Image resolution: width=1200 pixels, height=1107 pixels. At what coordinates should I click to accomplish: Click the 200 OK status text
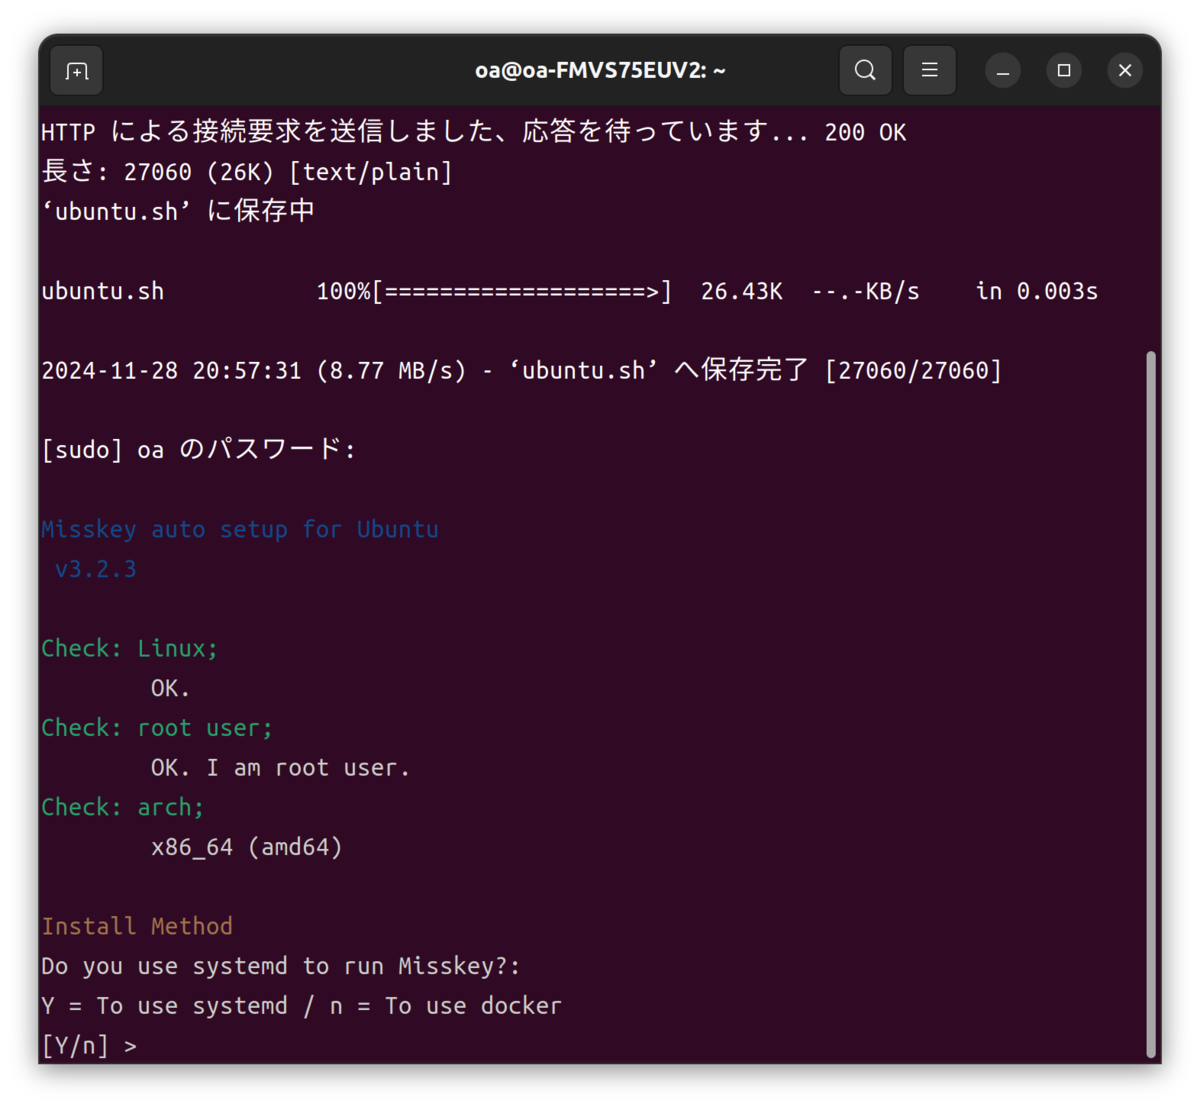click(866, 131)
